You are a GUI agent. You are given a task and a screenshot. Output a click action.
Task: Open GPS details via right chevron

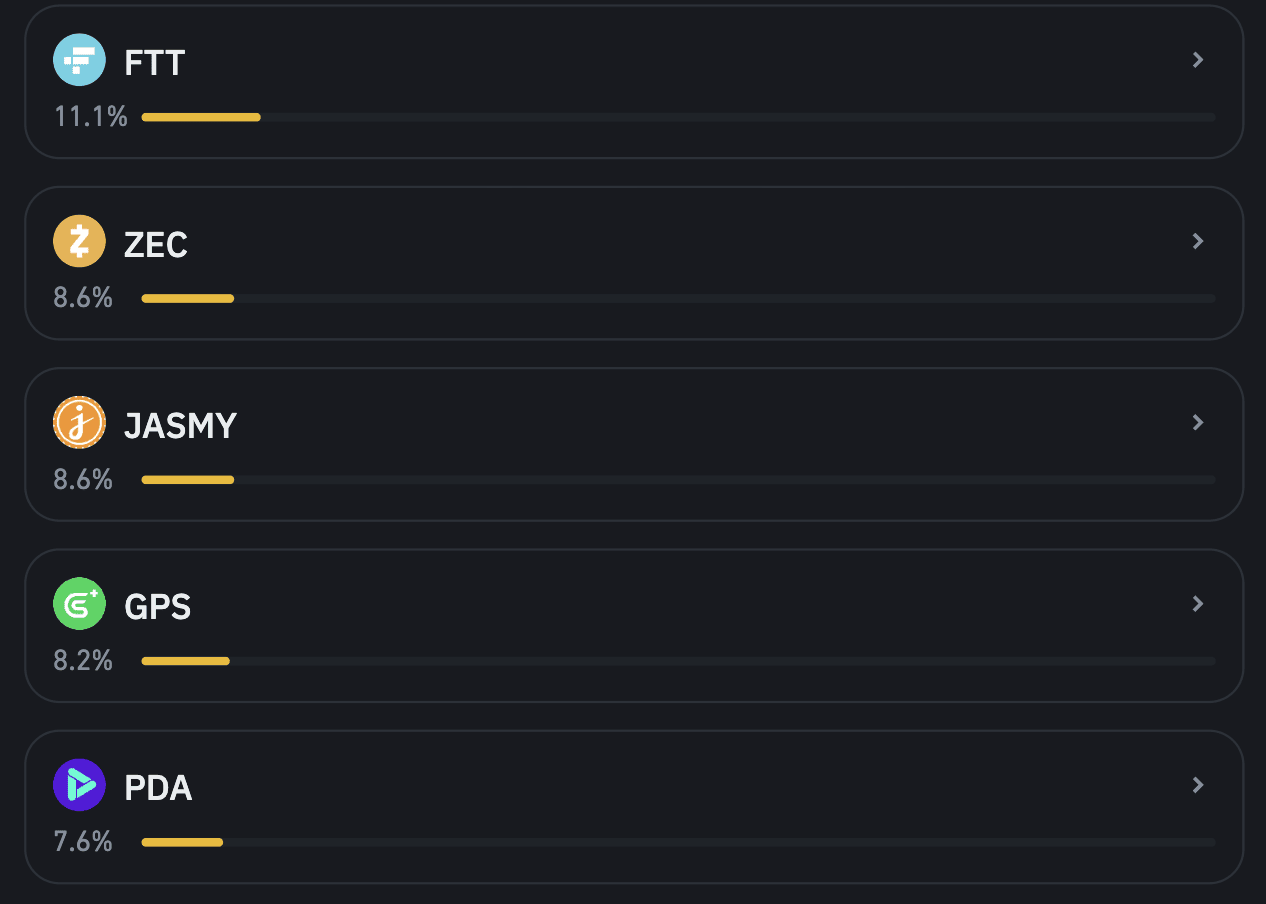[1197, 604]
